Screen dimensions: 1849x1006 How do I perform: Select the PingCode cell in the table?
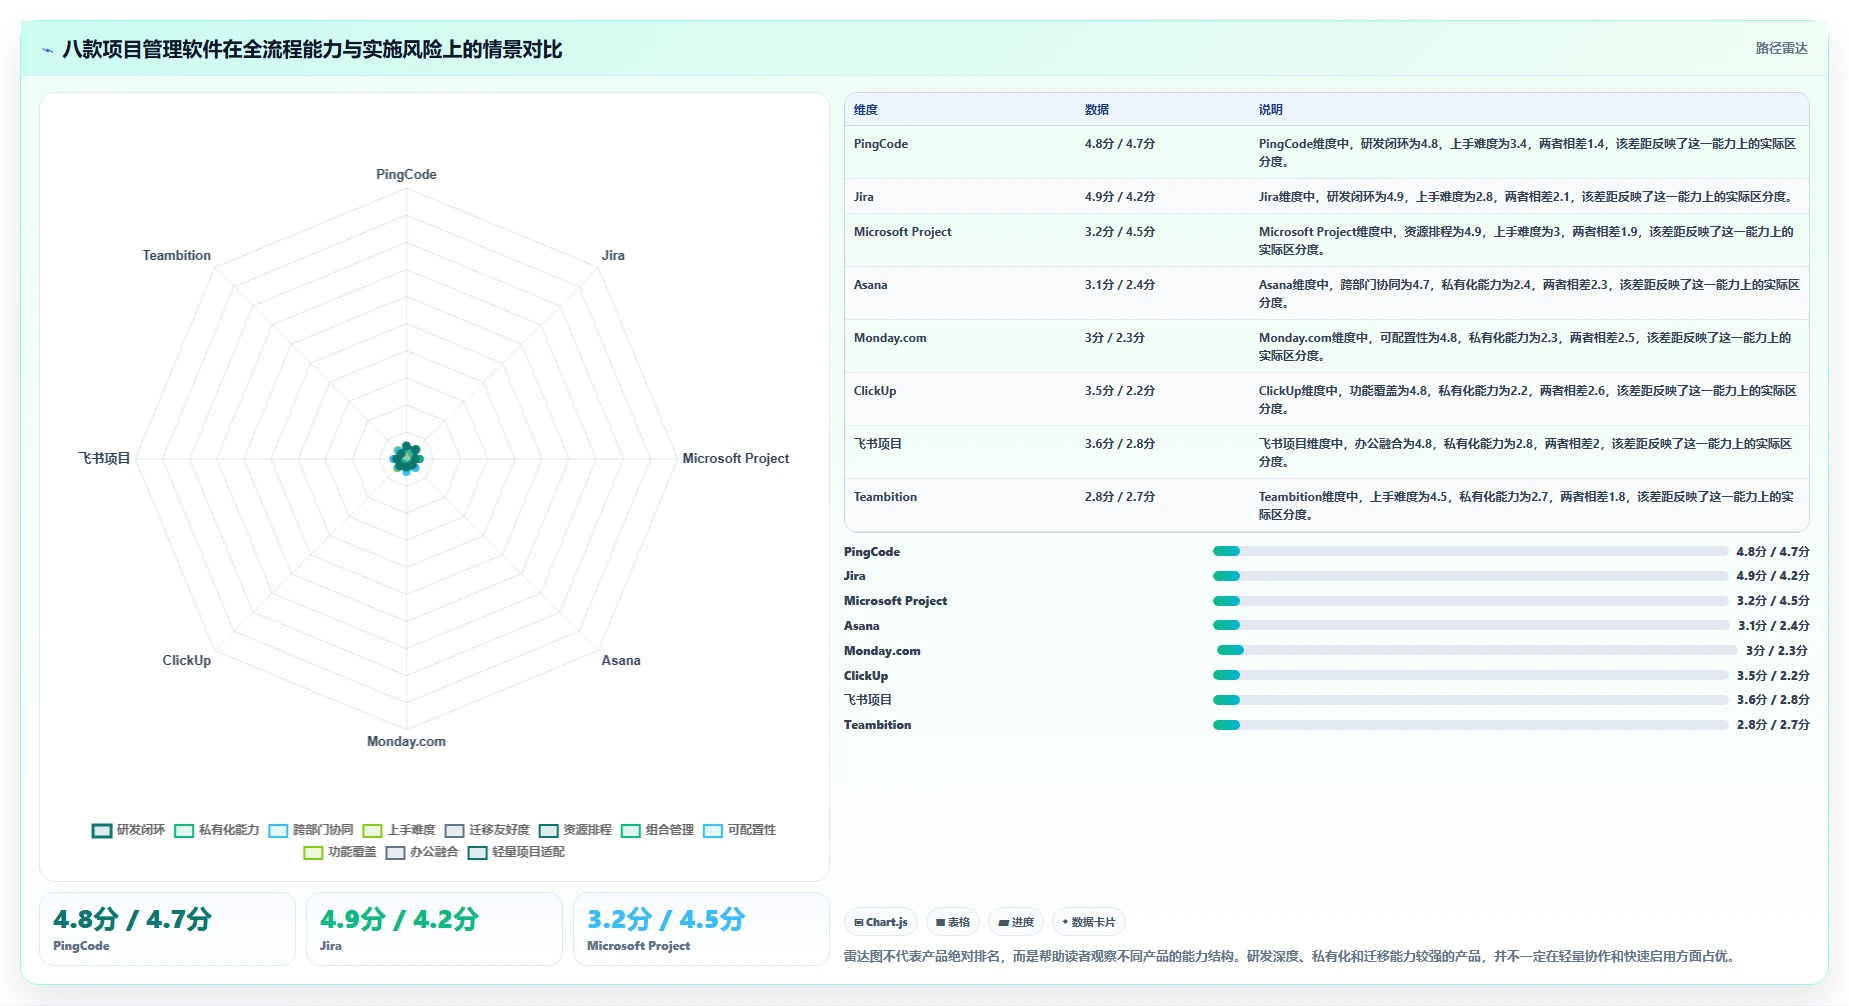point(881,144)
